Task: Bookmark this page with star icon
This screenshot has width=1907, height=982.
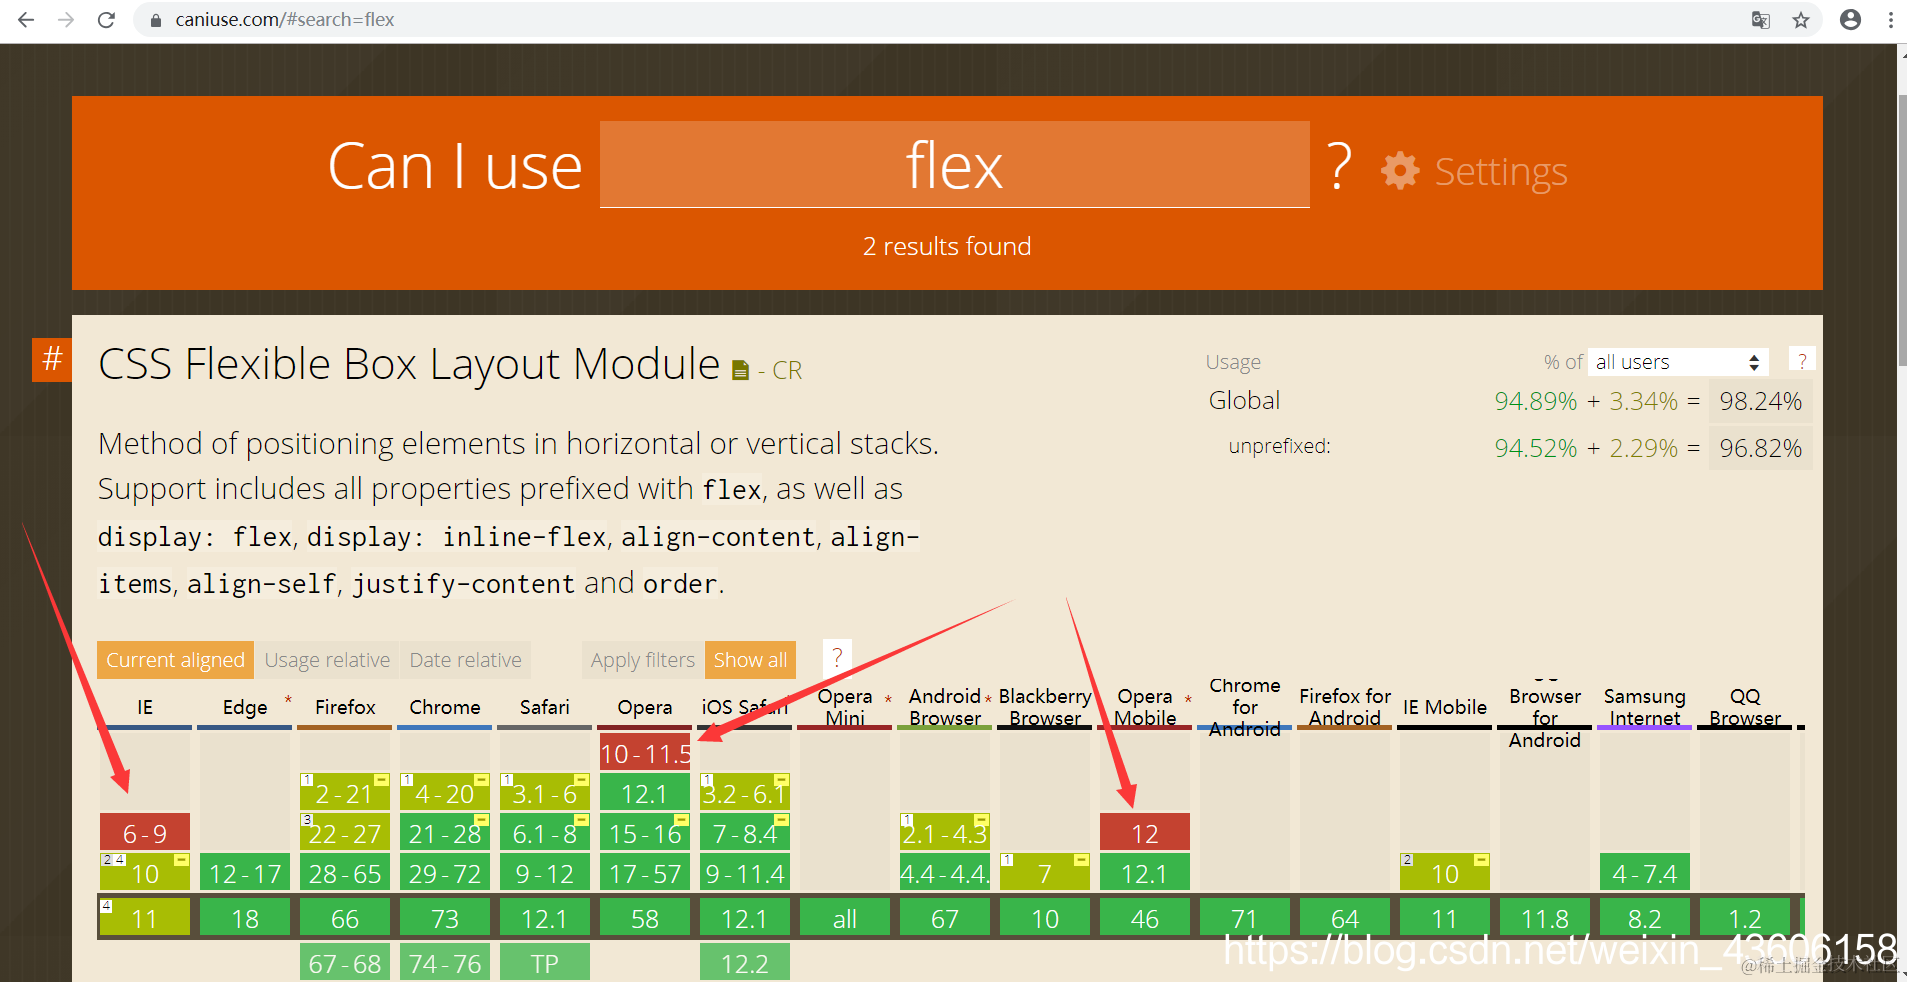Action: 1801,20
